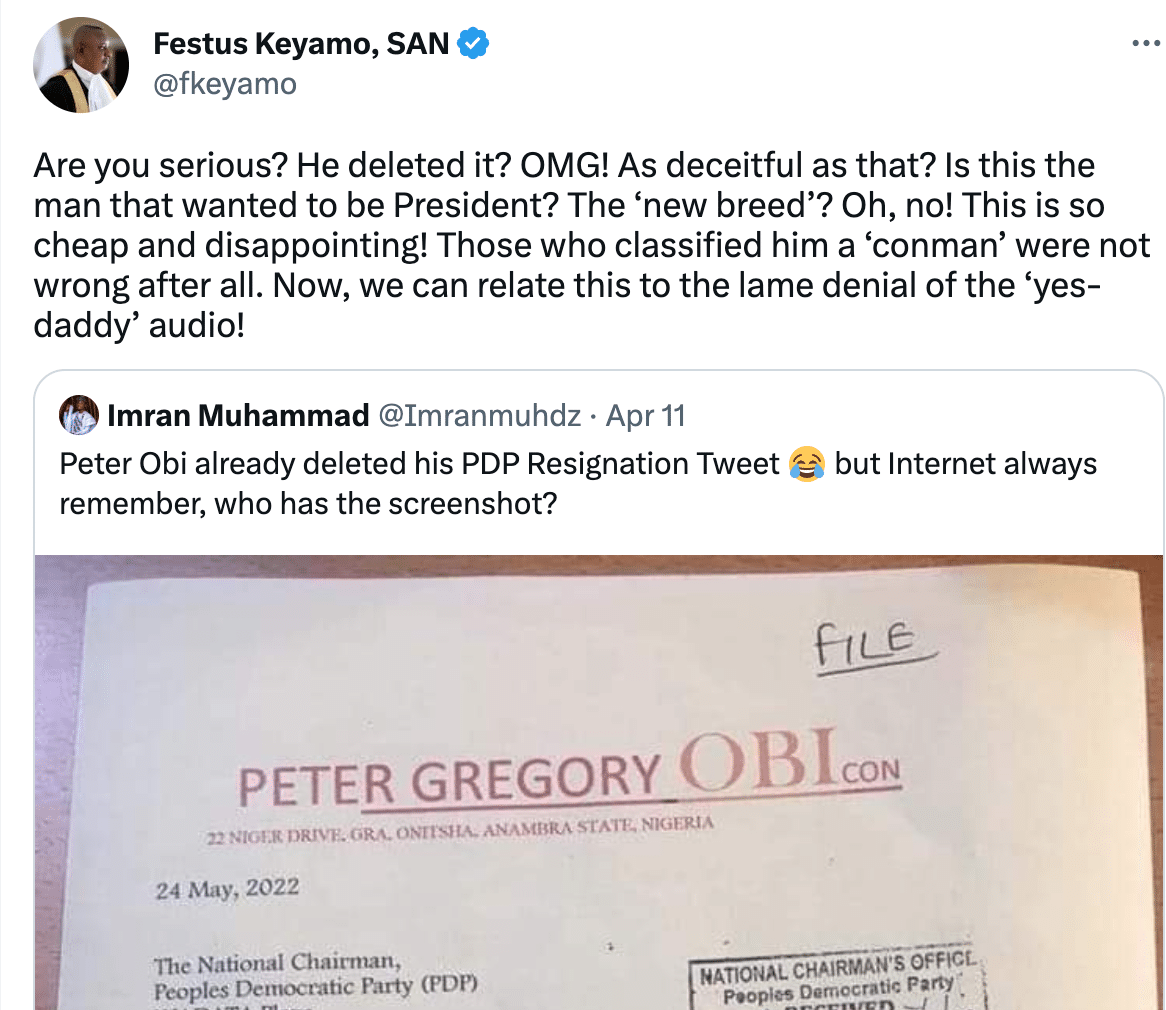Open the three-dot more options menu

[1146, 44]
